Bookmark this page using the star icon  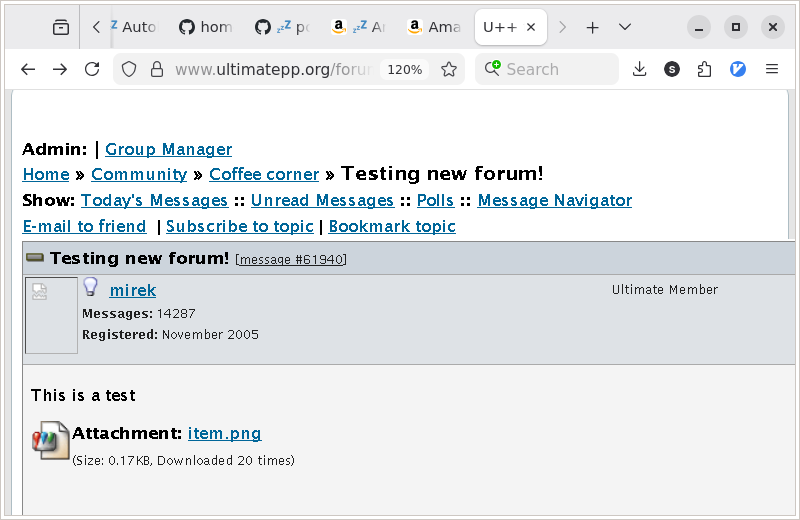point(449,69)
